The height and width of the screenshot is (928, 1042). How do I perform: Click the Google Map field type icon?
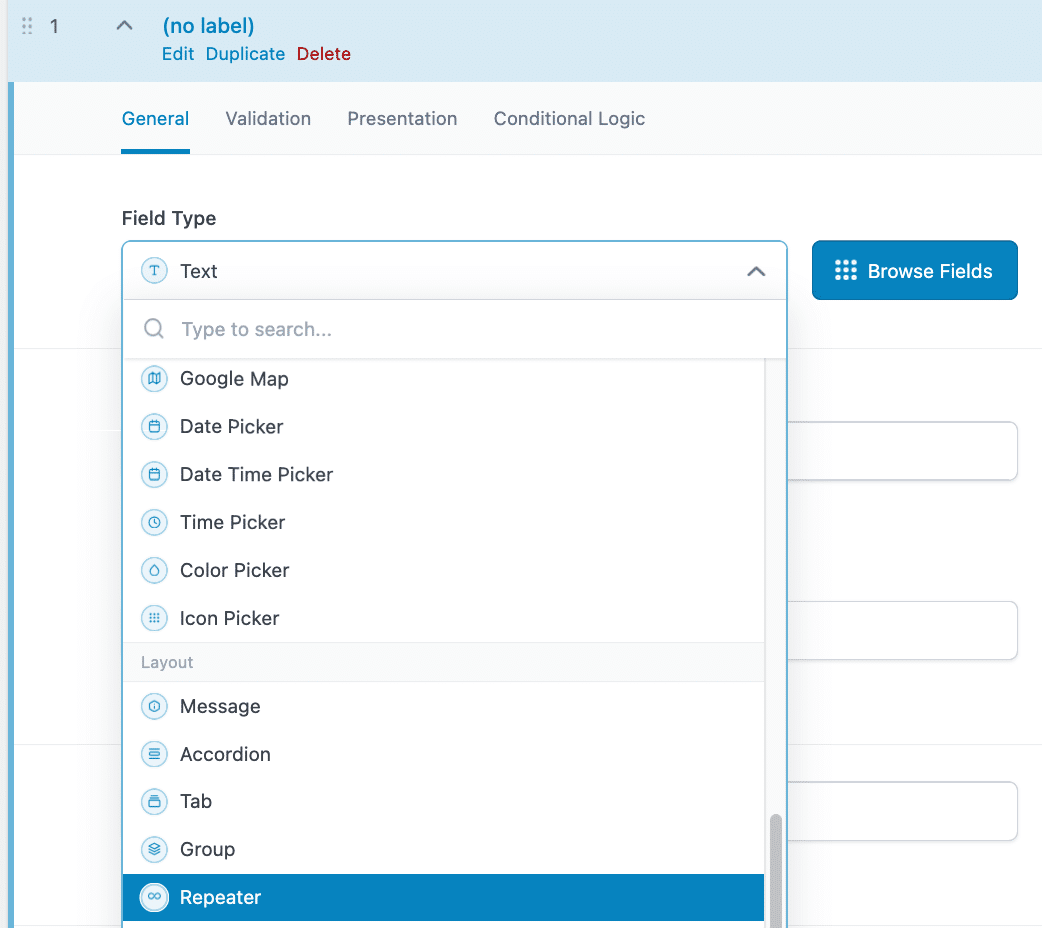(x=154, y=379)
